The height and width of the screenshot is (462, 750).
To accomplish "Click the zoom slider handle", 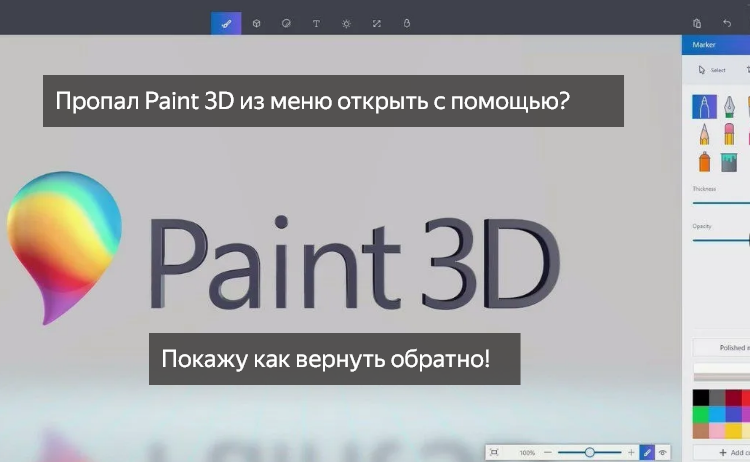I will (589, 452).
